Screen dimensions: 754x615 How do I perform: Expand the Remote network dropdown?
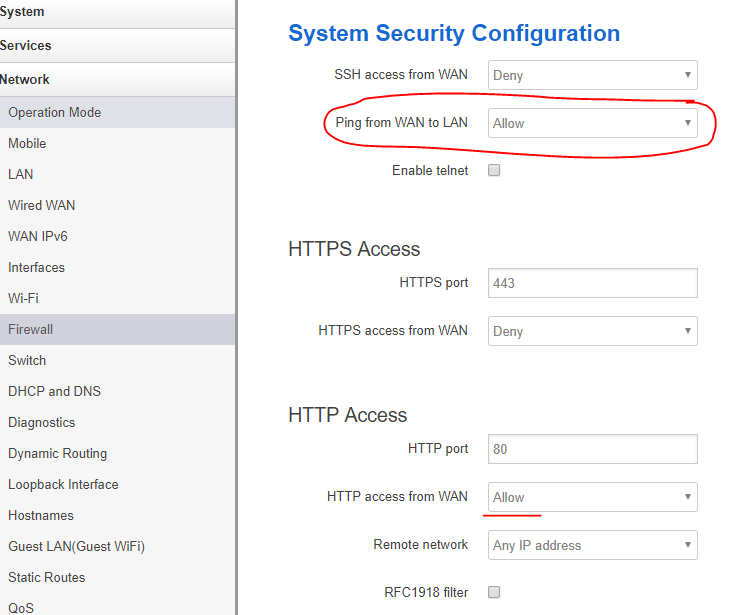pos(592,545)
